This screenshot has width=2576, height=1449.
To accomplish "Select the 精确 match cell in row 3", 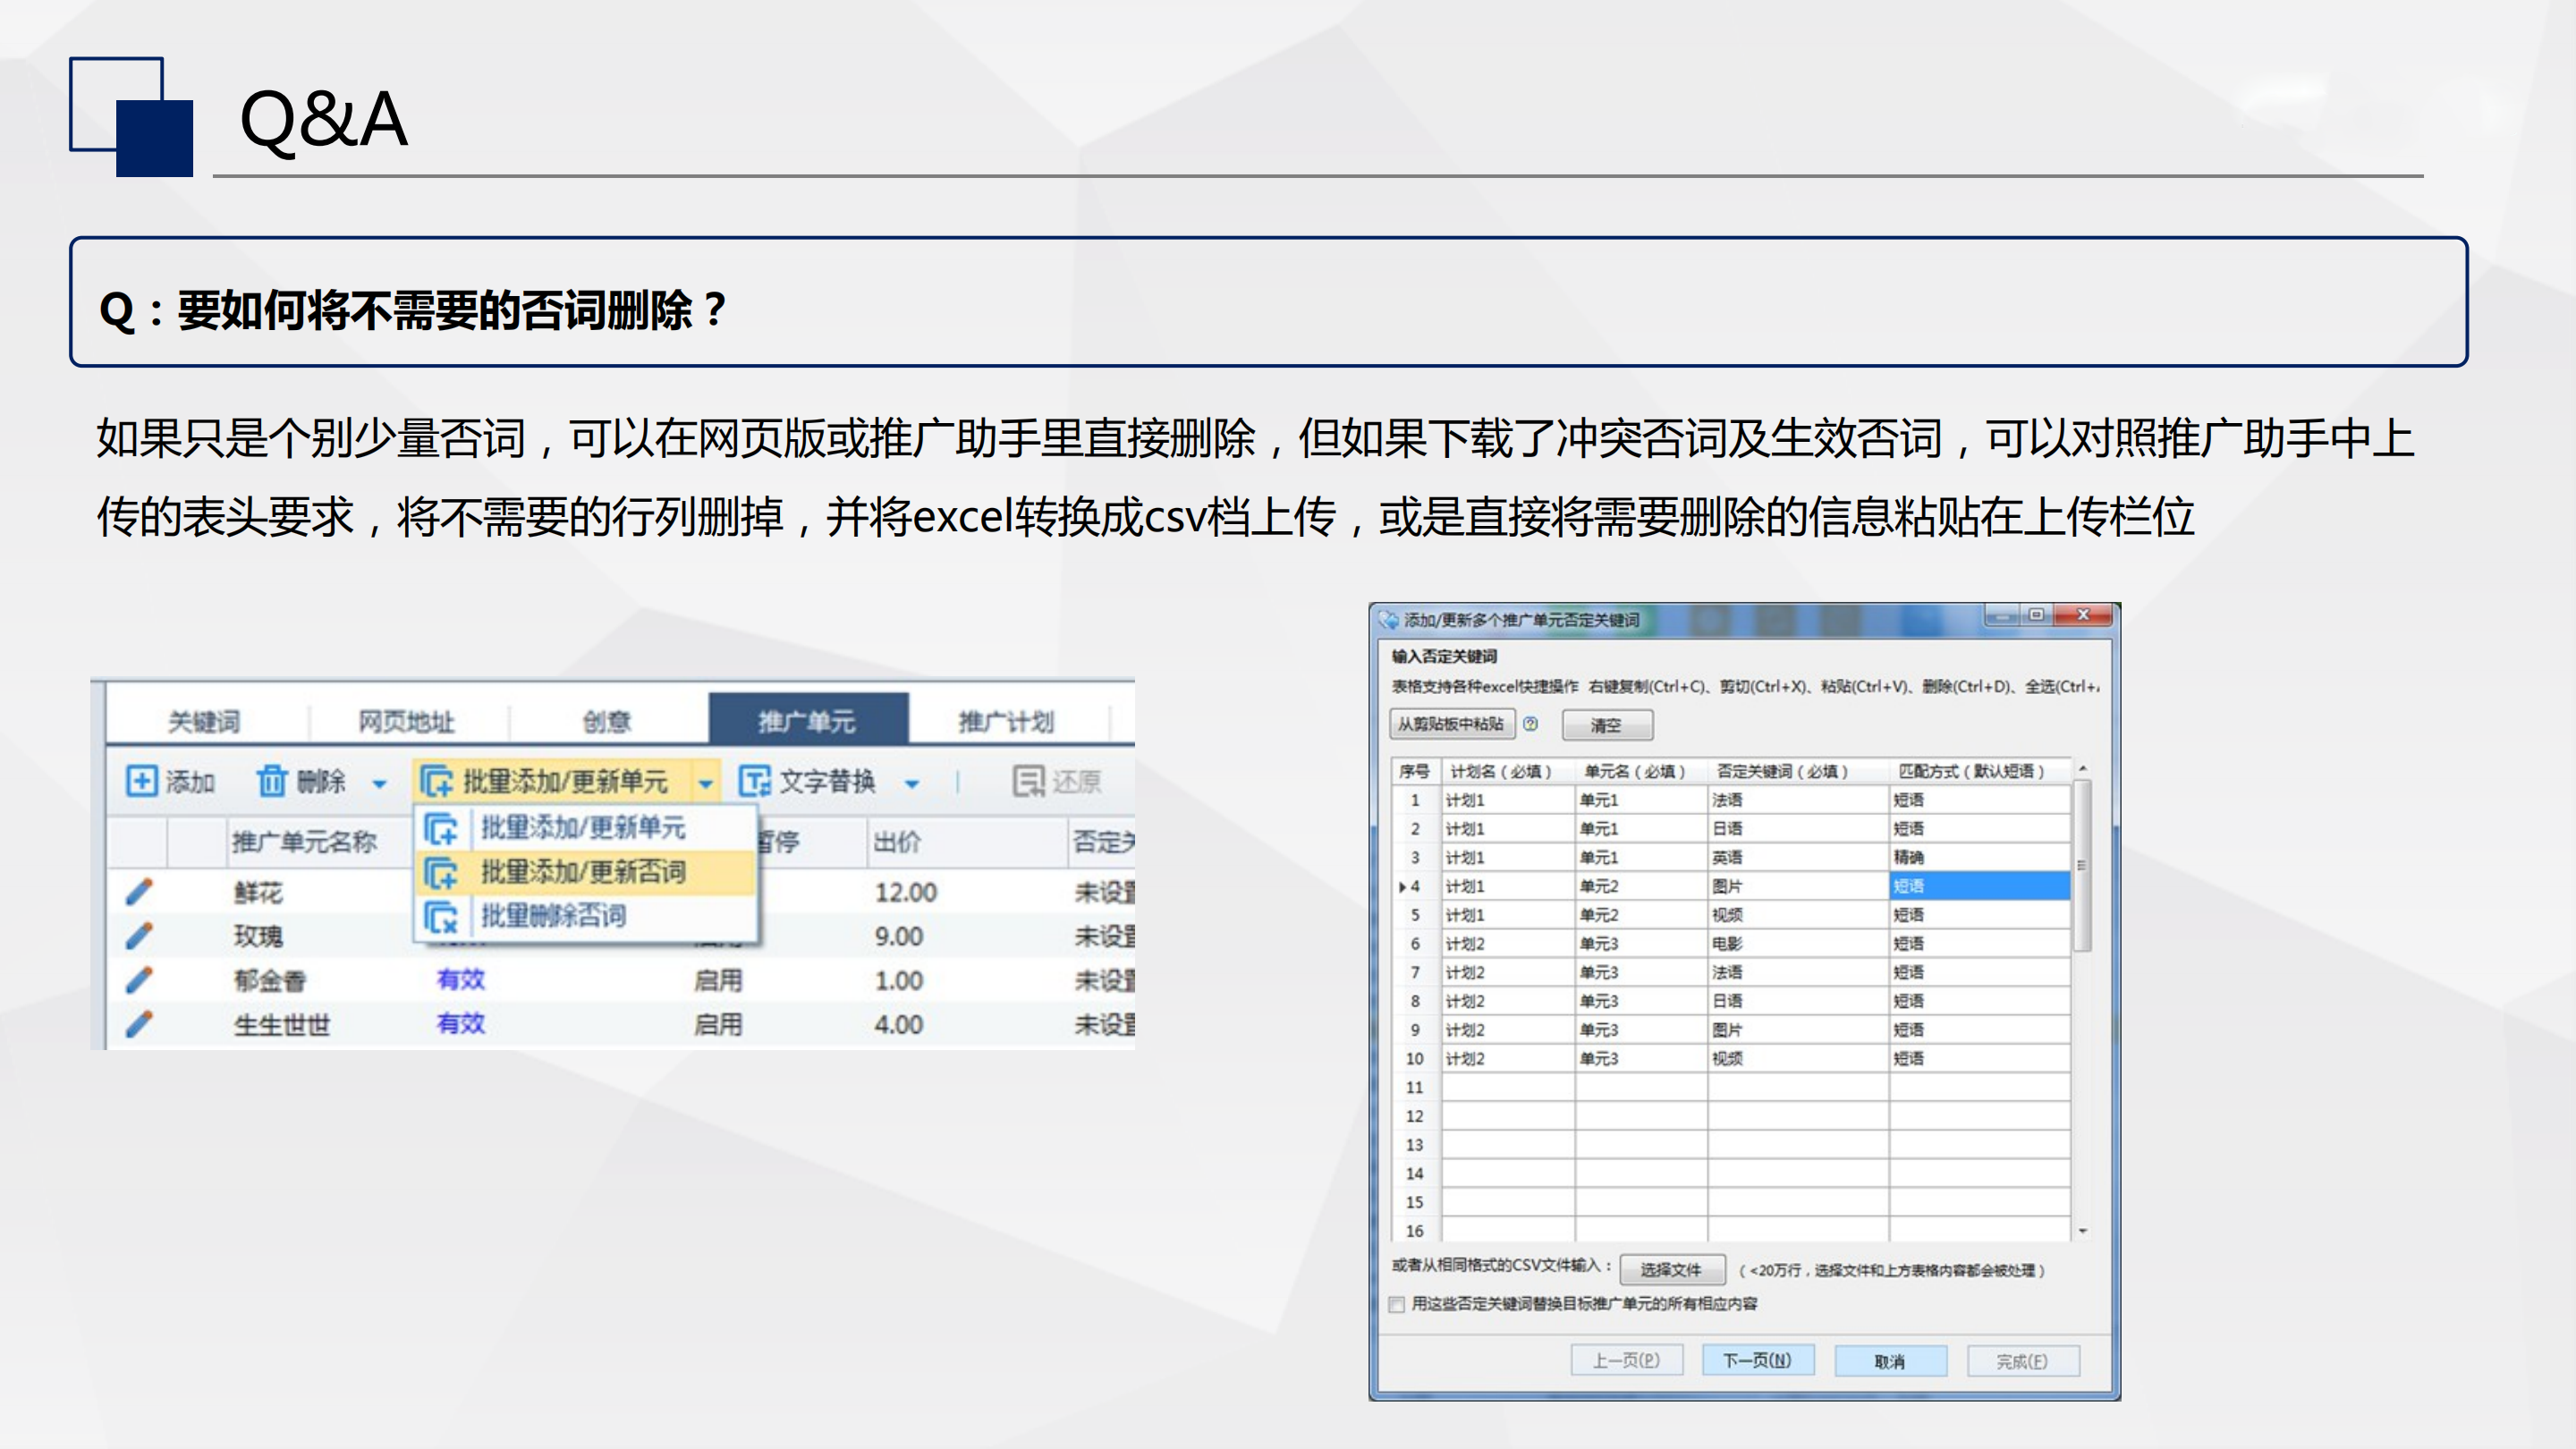I will pyautogui.click(x=1979, y=857).
